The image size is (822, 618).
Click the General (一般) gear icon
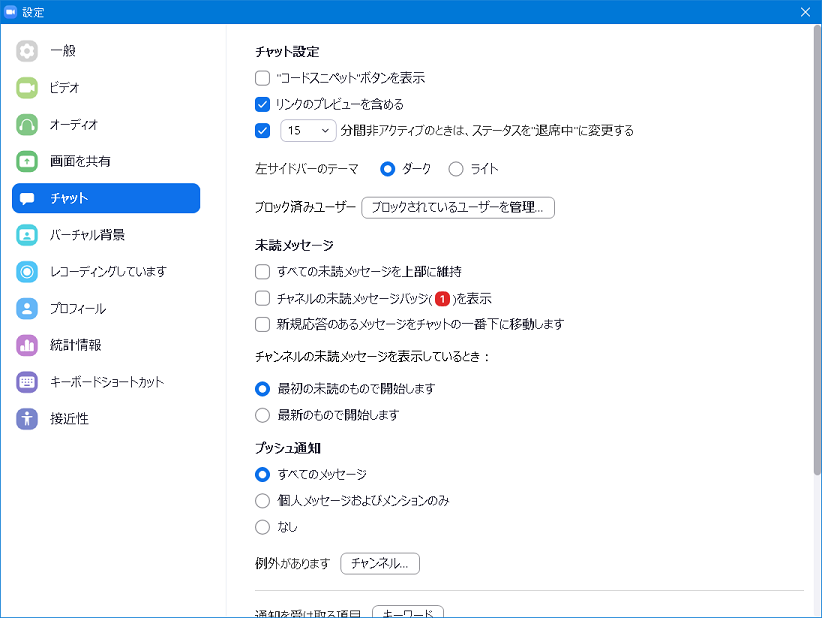(x=27, y=51)
